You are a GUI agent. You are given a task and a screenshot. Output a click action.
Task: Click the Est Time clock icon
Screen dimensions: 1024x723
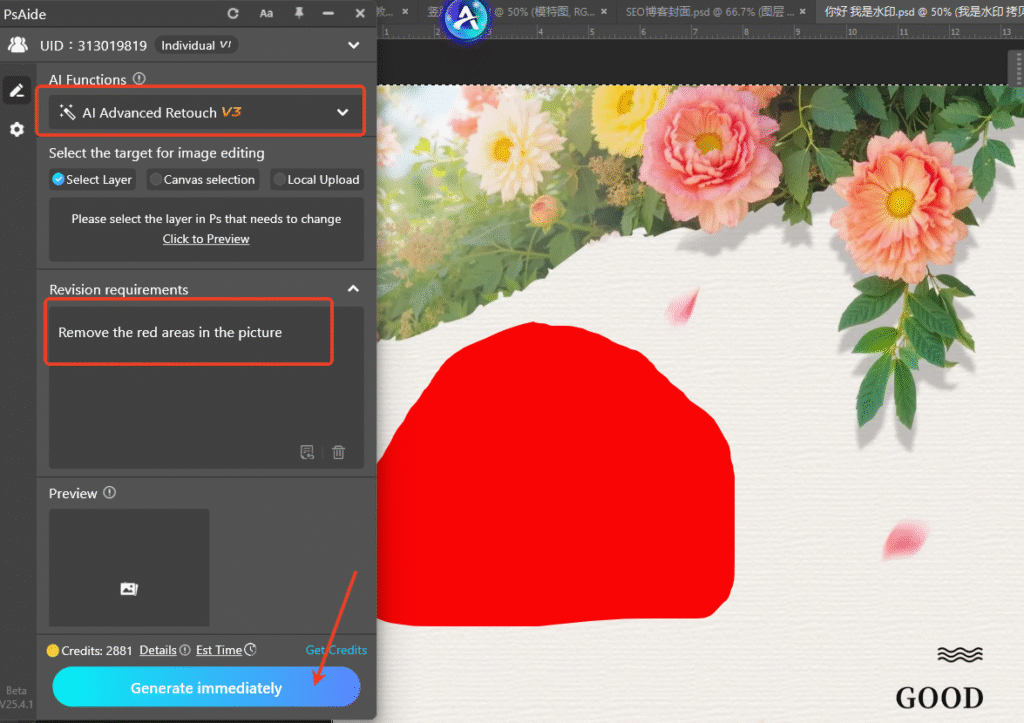(x=250, y=650)
